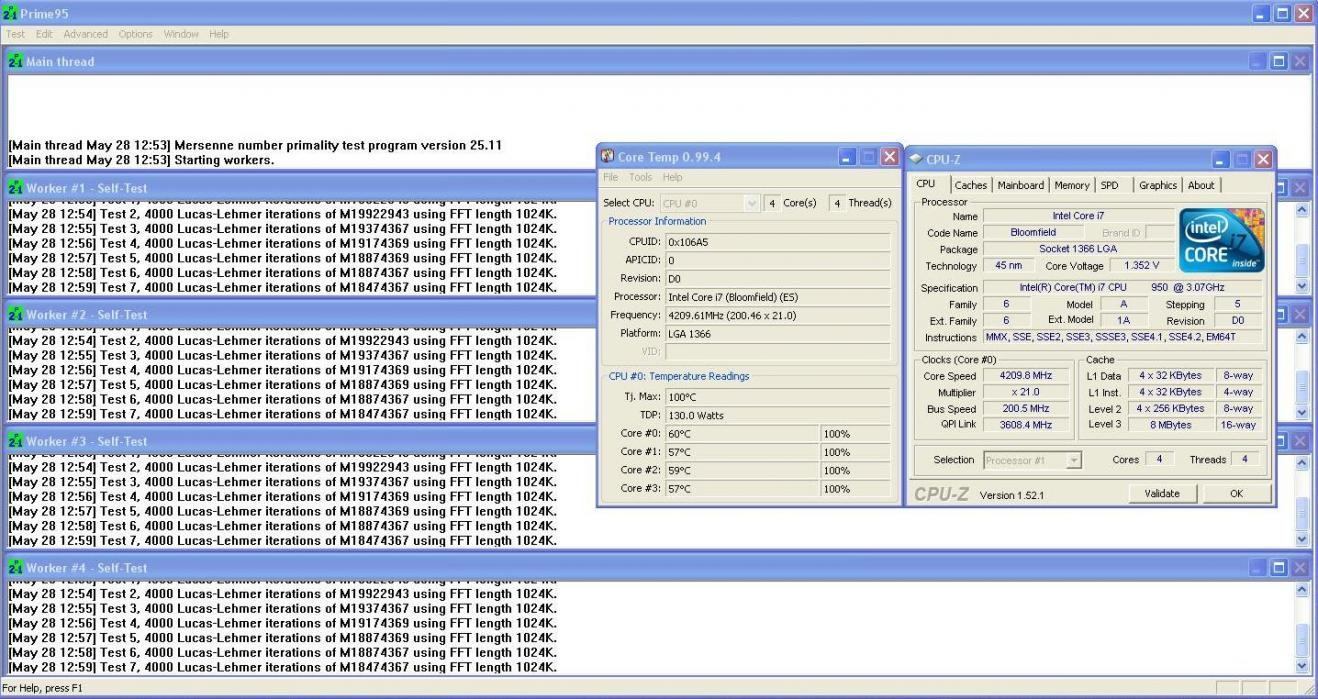This screenshot has width=1318, height=699.
Task: Click the Core #1 load value 100%
Action: tap(855, 452)
